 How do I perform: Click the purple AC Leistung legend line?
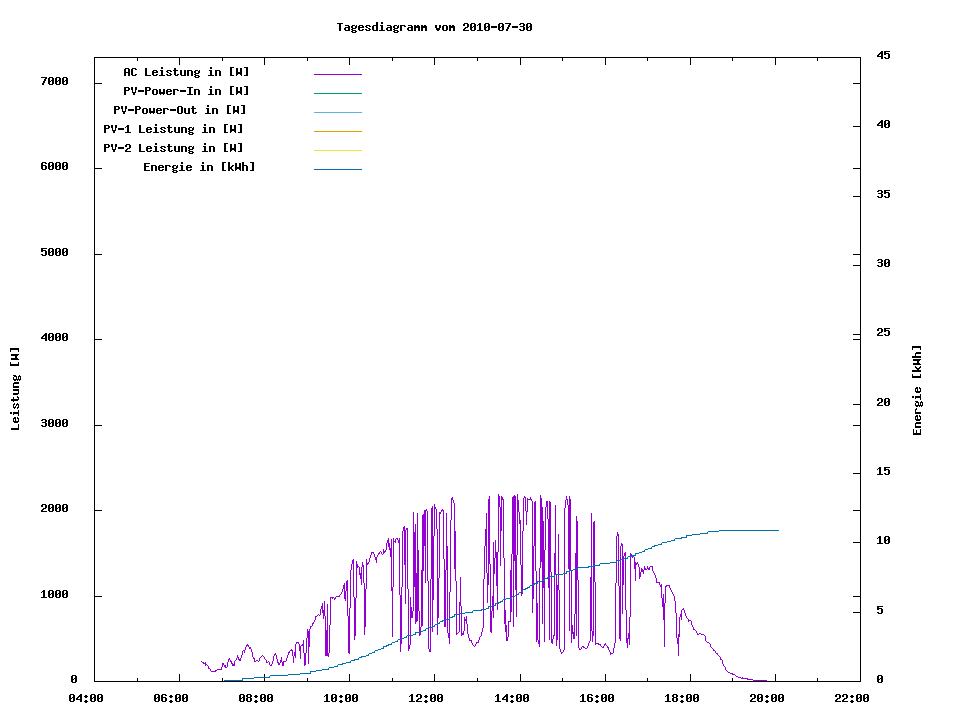(x=337, y=74)
